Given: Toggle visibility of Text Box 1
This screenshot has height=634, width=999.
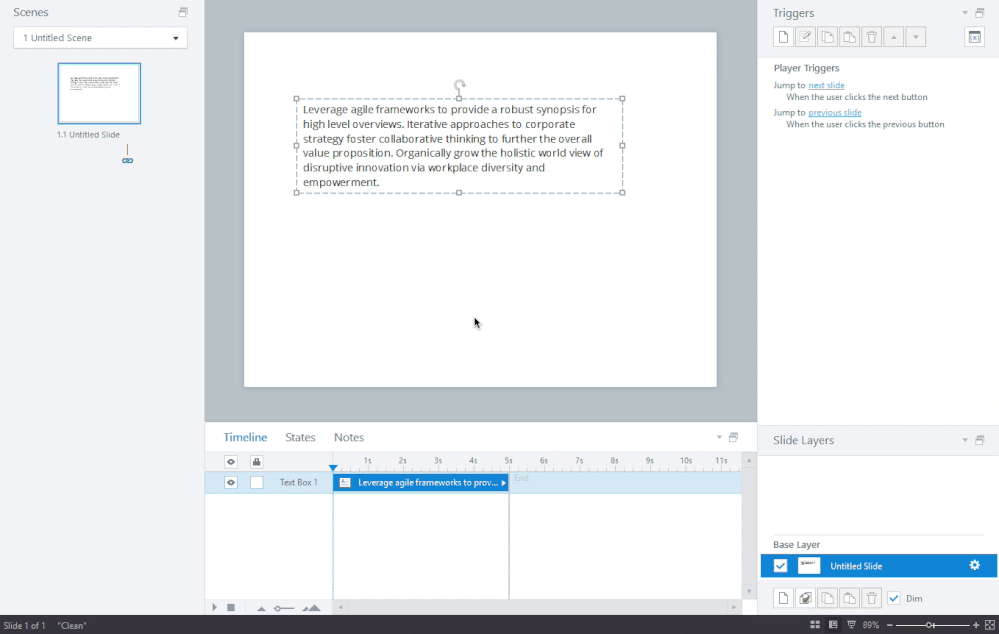Looking at the screenshot, I should [230, 482].
